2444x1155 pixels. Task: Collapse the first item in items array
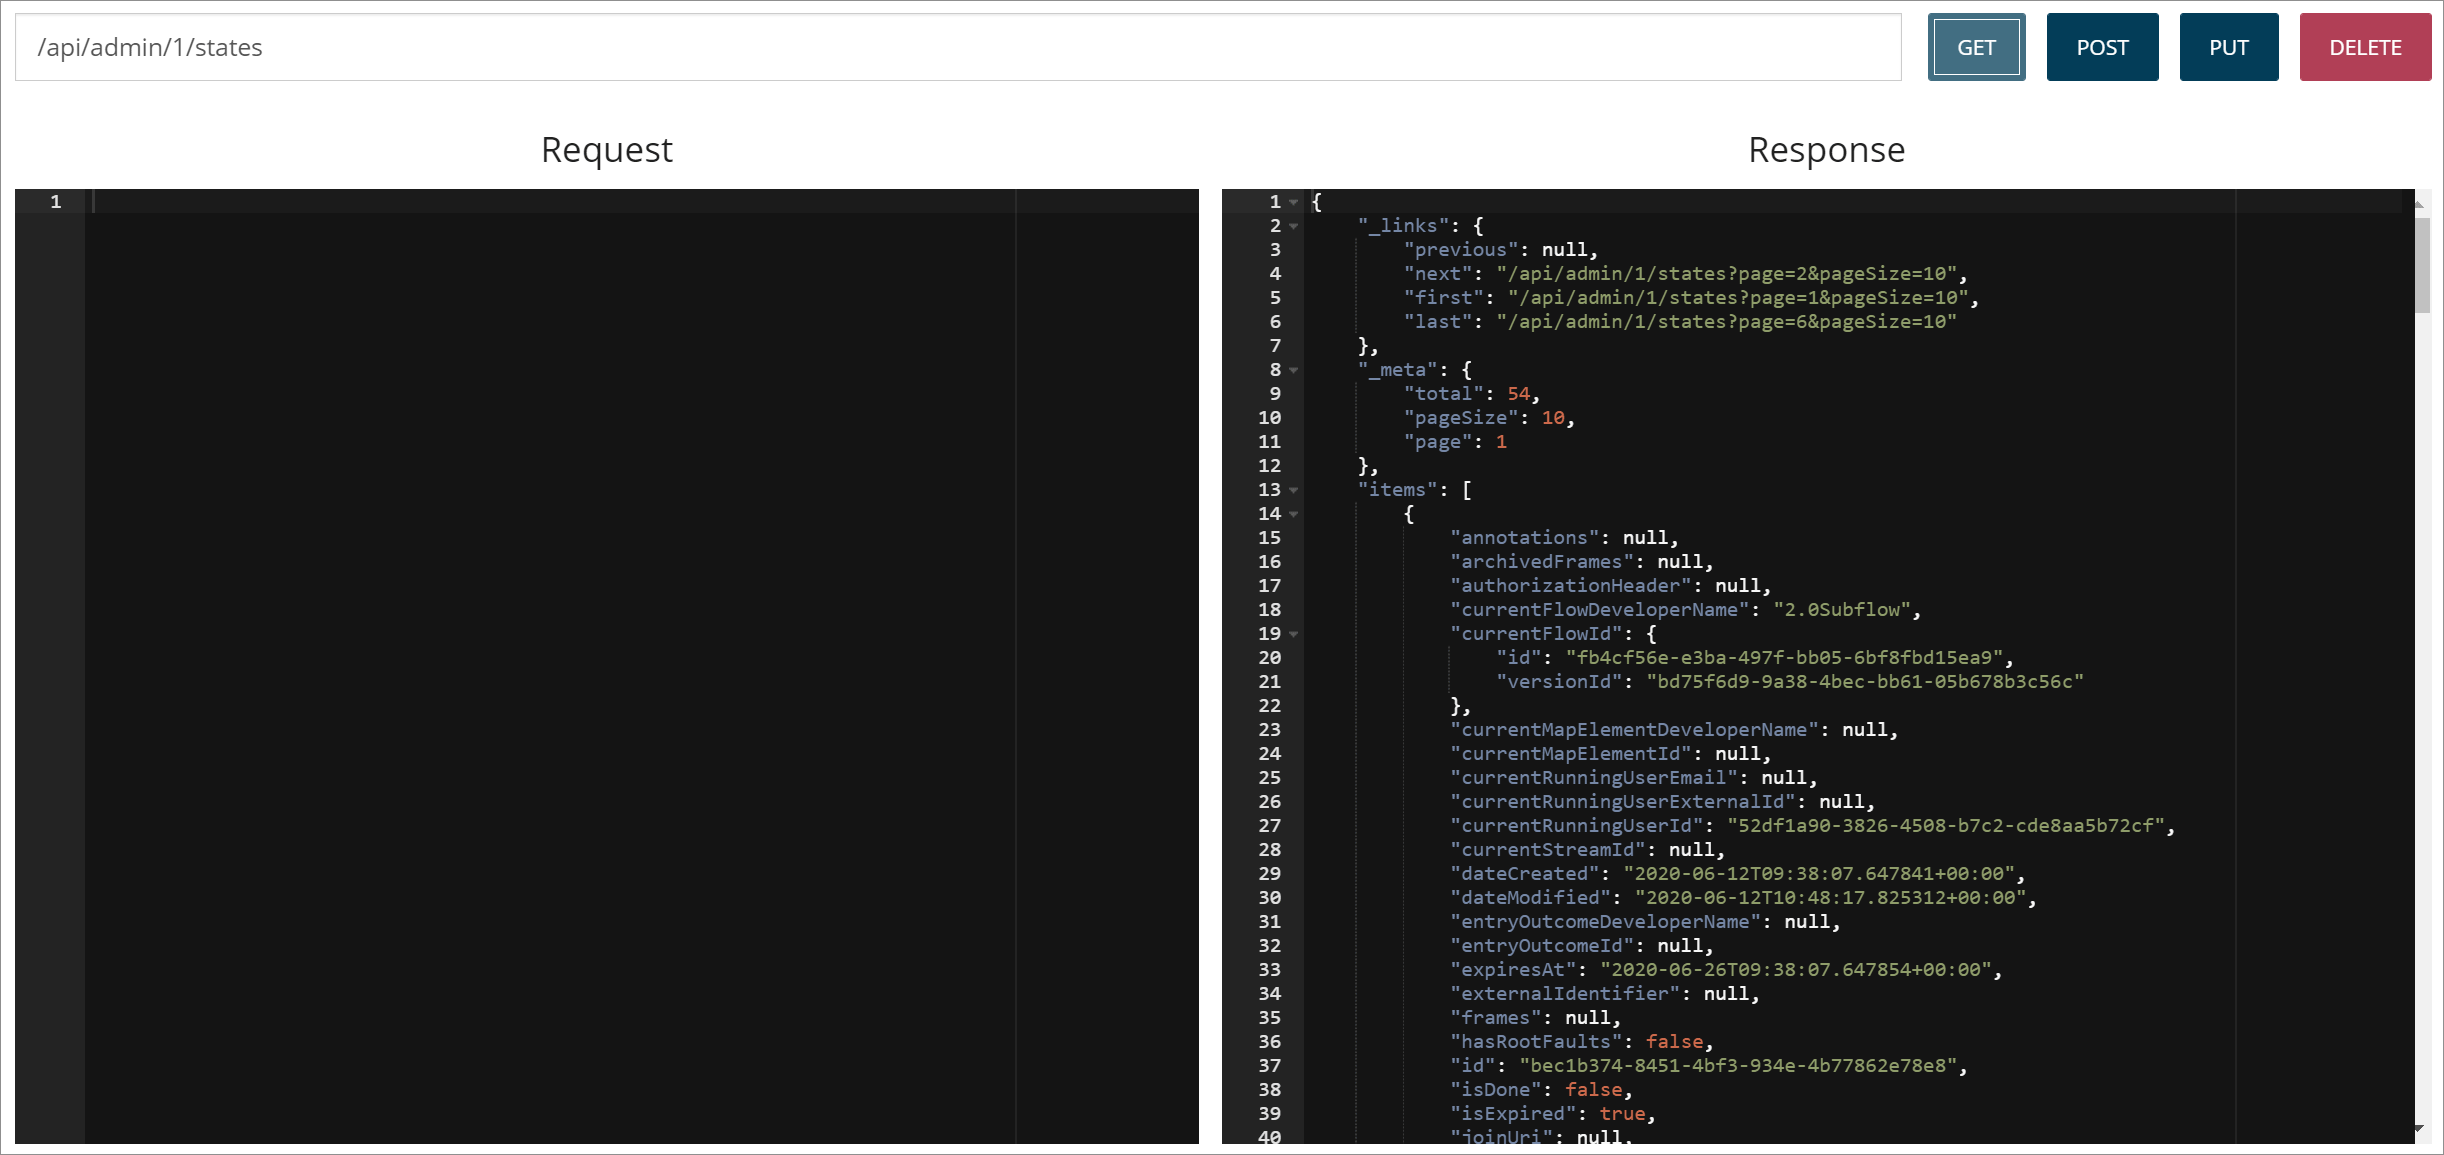(1295, 513)
